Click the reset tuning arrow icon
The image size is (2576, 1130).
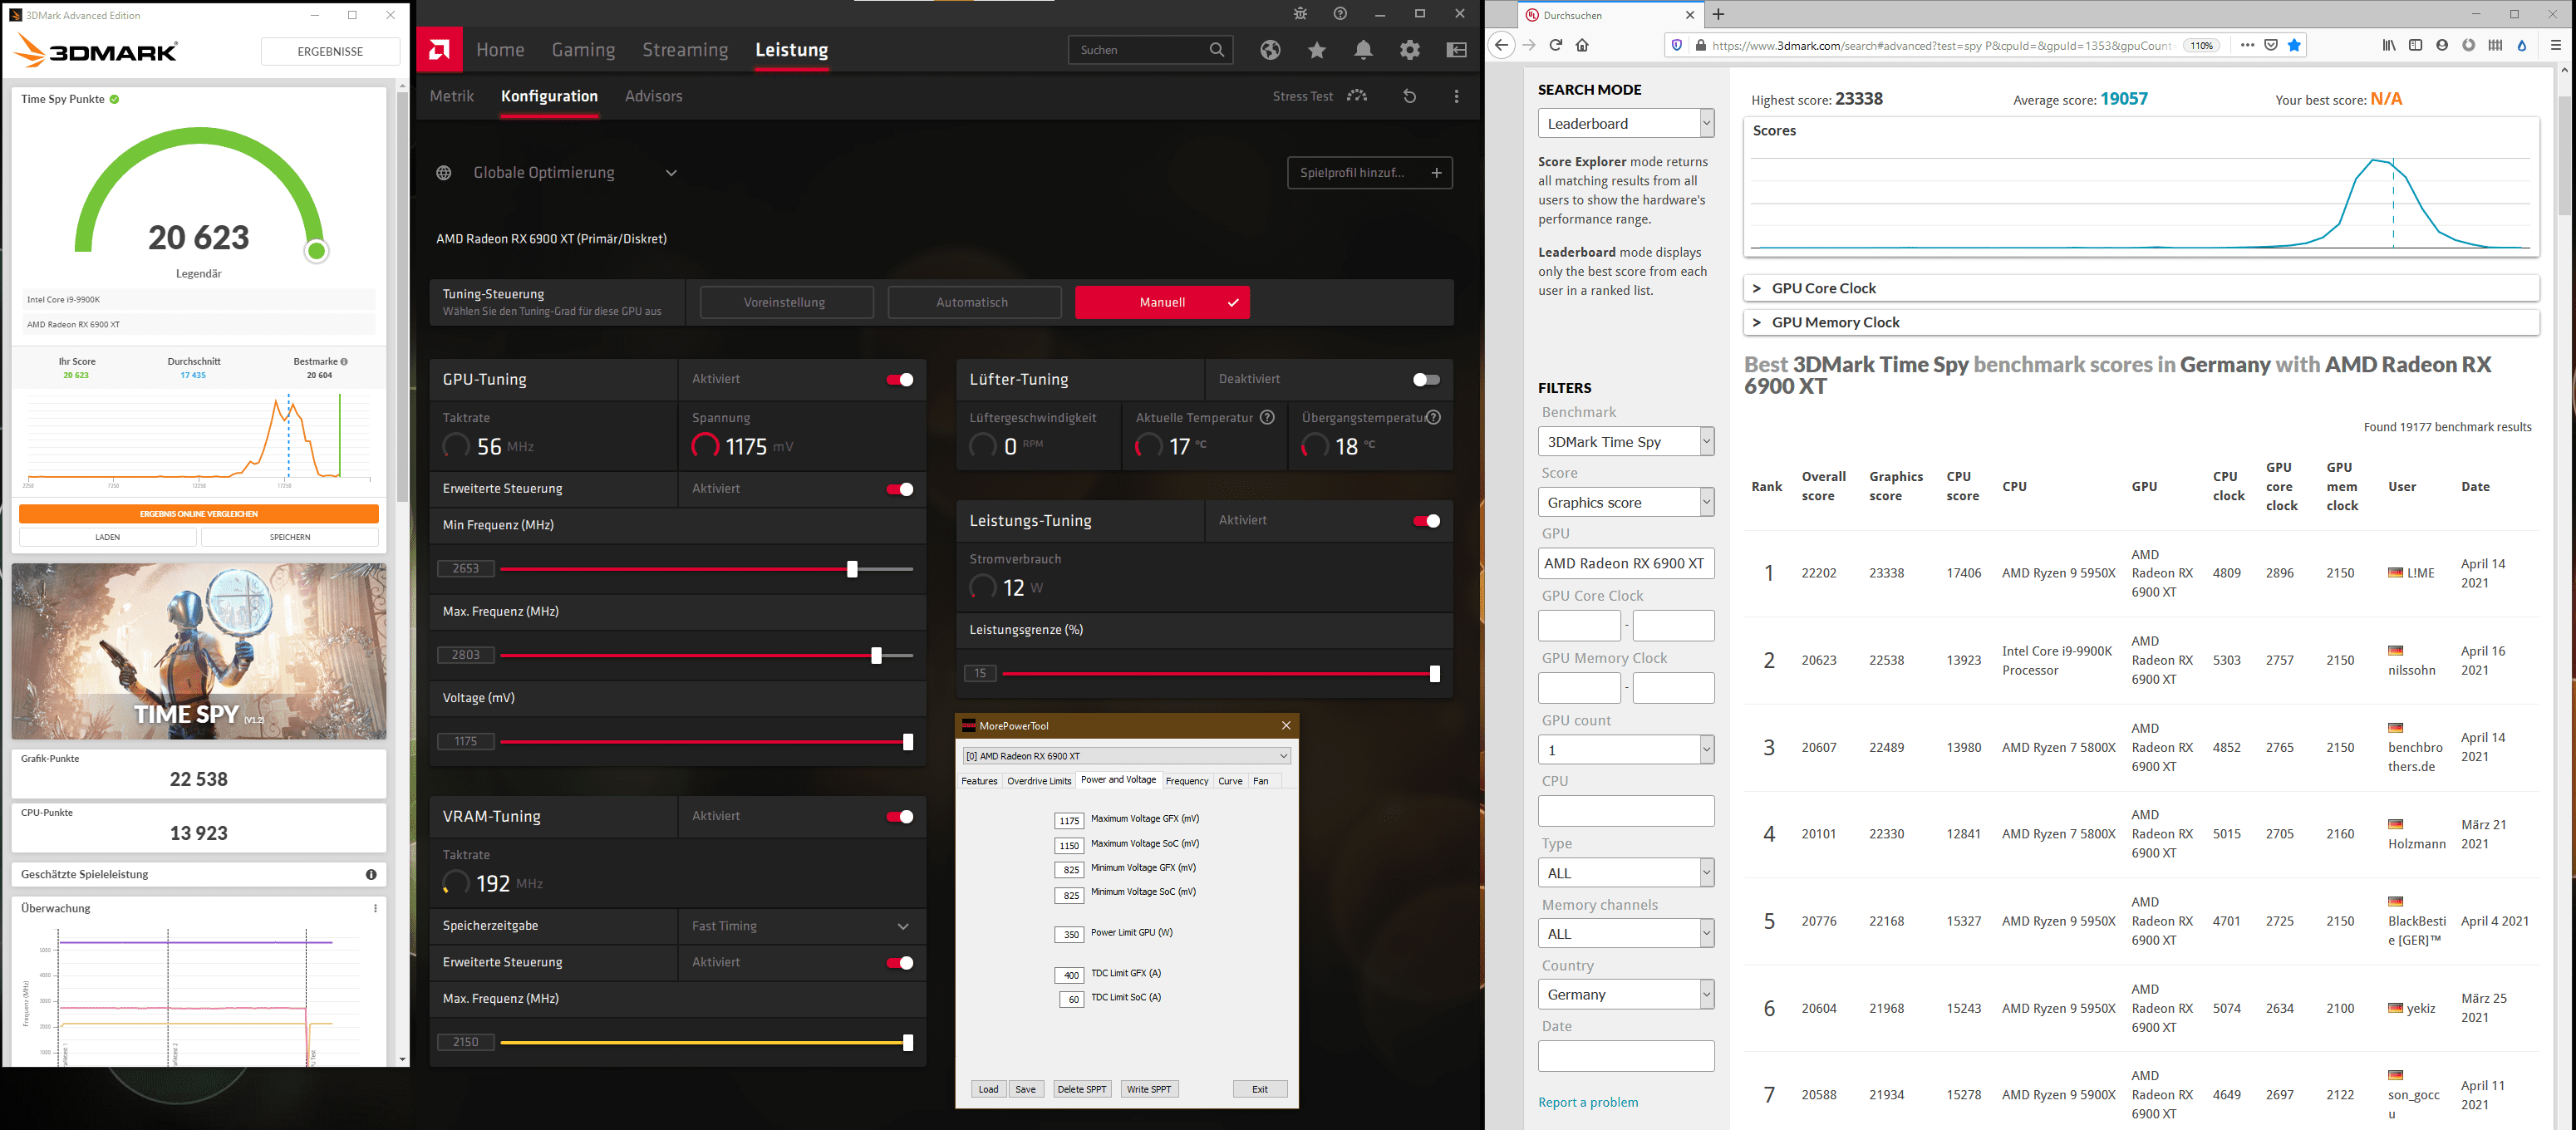[x=1410, y=96]
